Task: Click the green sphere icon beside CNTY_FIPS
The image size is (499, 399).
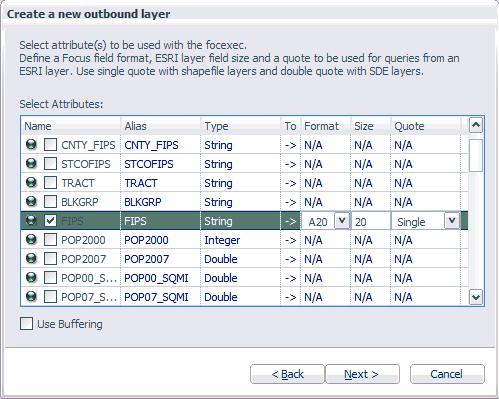Action: click(31, 145)
